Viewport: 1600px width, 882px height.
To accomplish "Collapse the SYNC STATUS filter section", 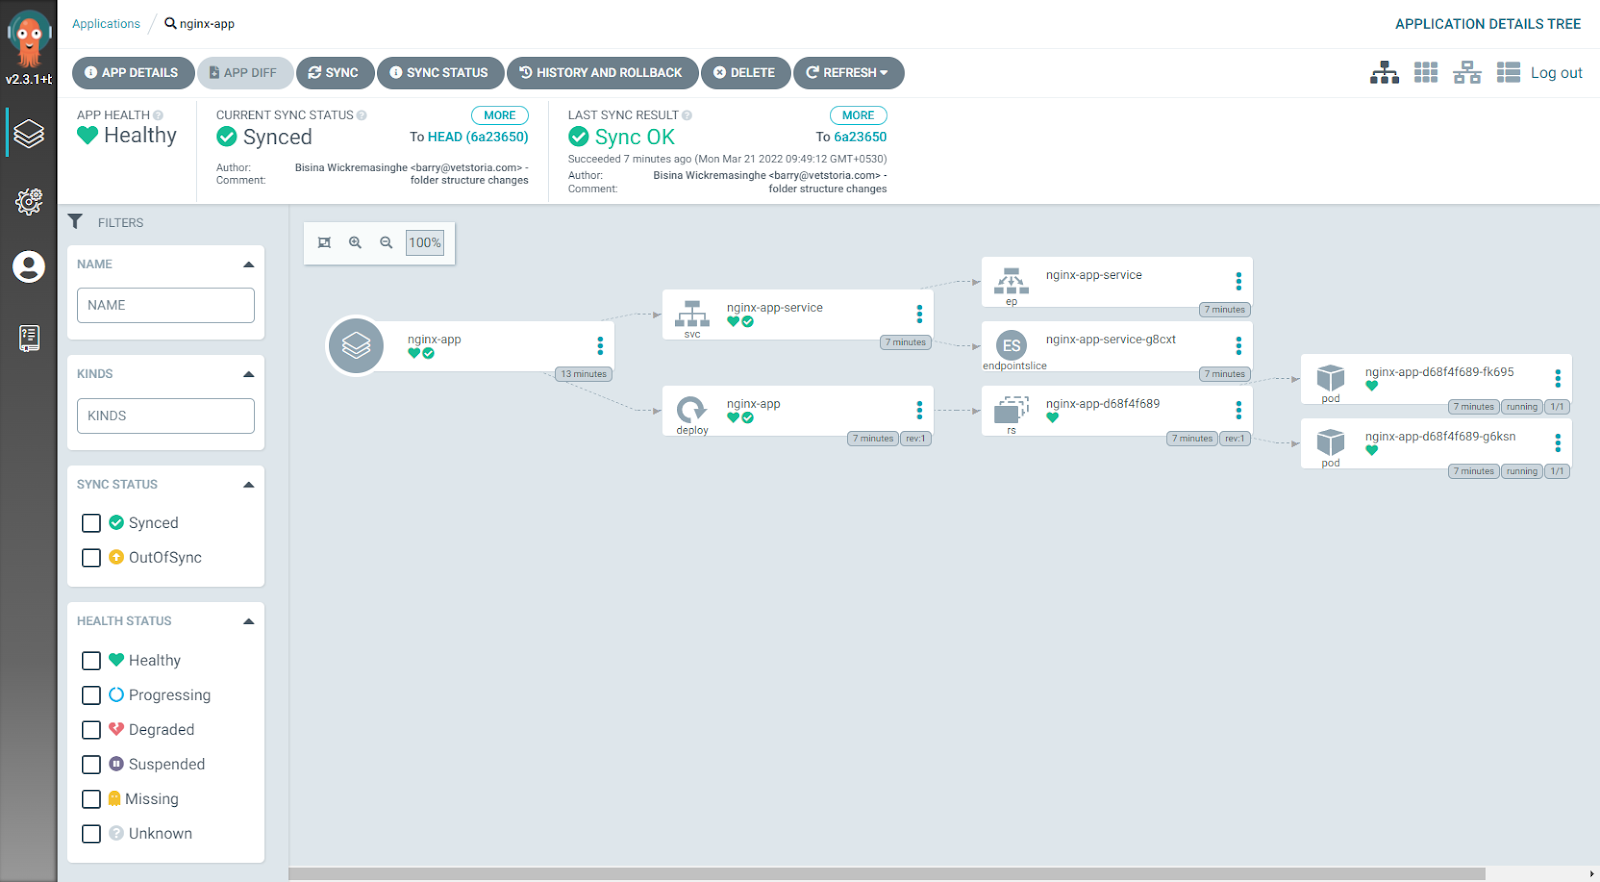I will pos(248,484).
